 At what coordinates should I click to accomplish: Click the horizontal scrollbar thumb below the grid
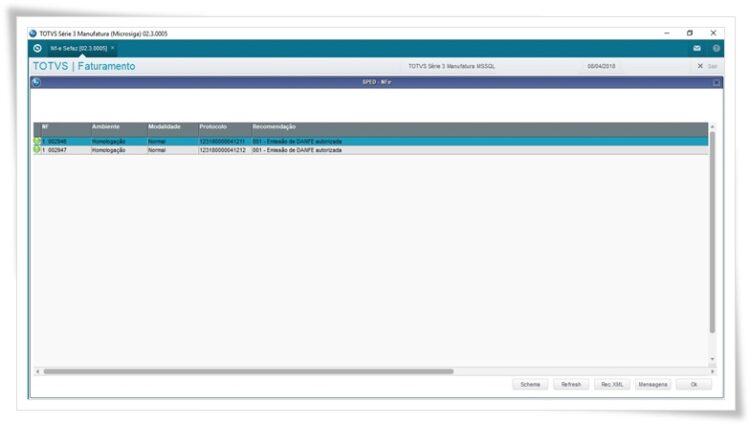point(248,371)
